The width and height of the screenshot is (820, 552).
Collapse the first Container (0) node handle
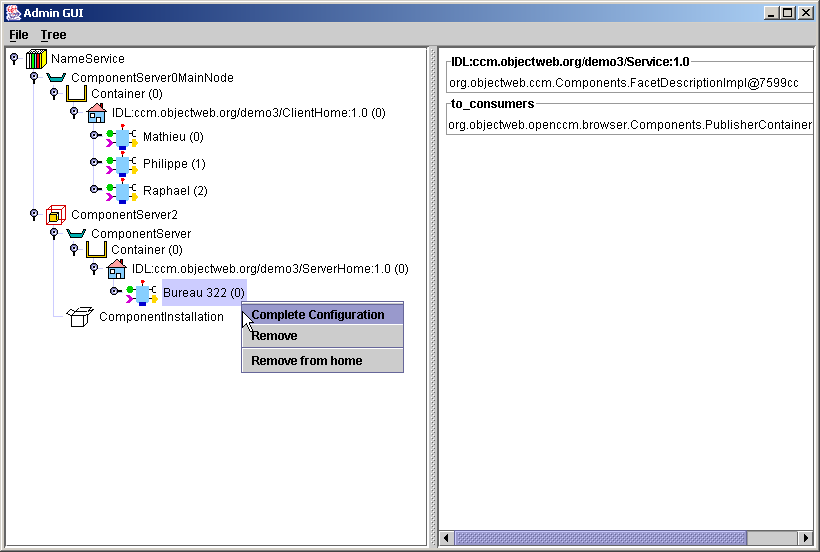(54, 94)
